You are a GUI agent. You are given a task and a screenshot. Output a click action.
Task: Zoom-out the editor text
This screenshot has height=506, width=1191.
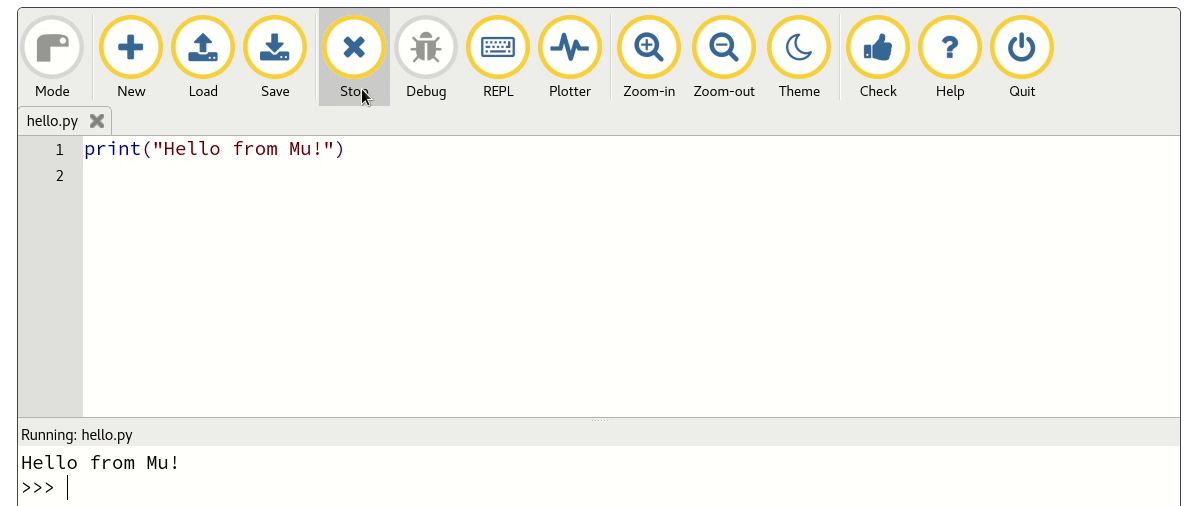[x=724, y=57]
